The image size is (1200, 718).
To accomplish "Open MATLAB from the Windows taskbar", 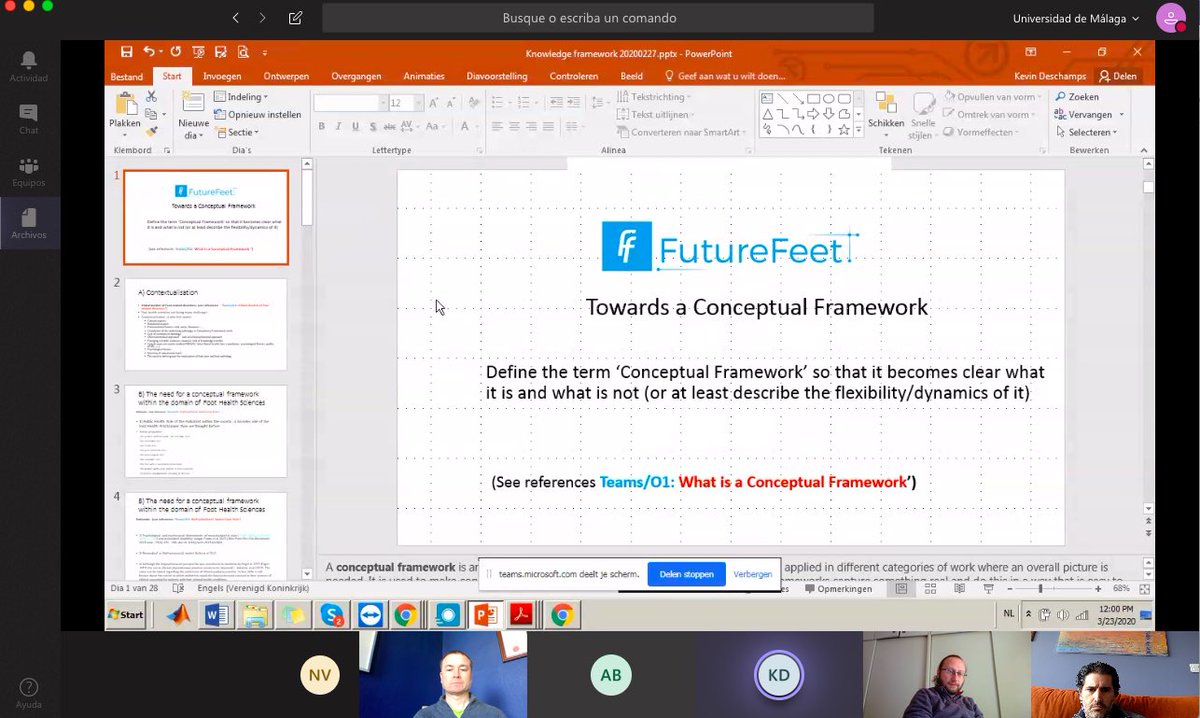I will pyautogui.click(x=178, y=615).
